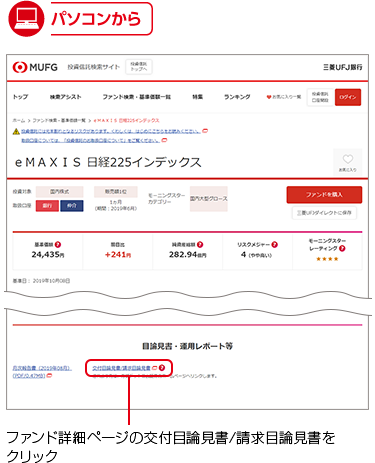Viewport: 375px width, 463px height.
Task: Click the help icon next to 純資産総額
Action: click(200, 244)
